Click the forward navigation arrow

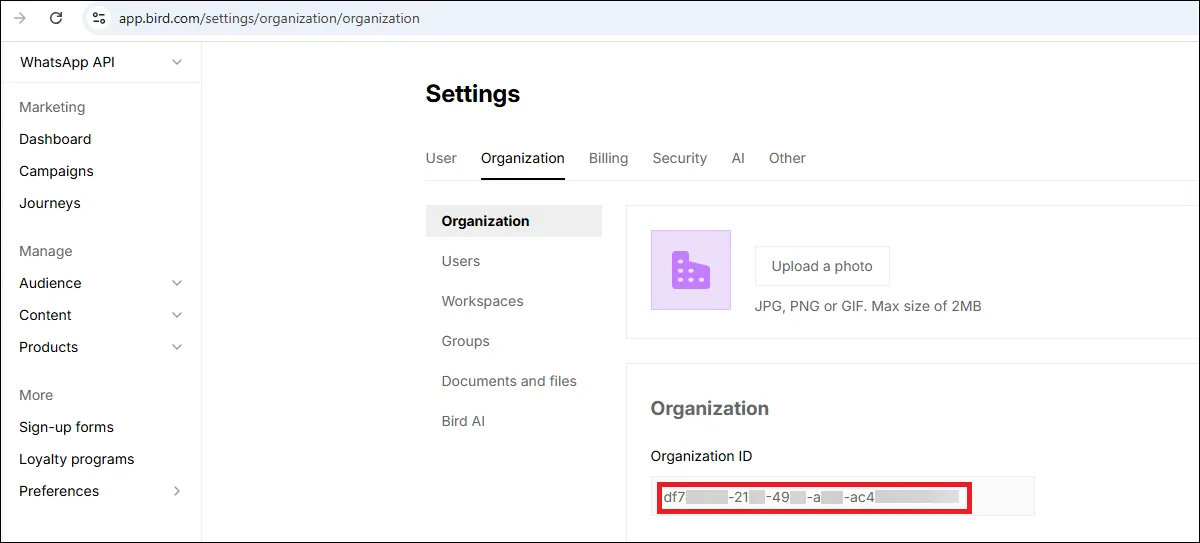pyautogui.click(x=19, y=18)
